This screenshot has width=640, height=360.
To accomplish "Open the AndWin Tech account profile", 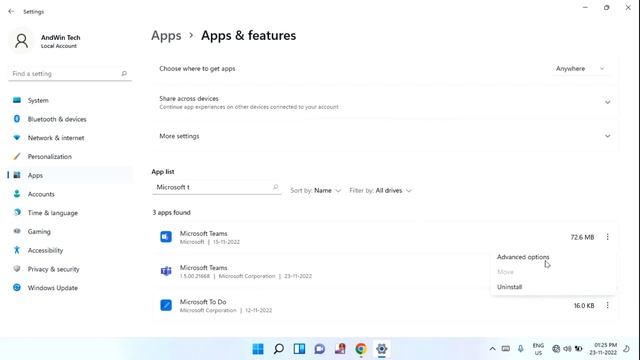I will tap(46, 41).
